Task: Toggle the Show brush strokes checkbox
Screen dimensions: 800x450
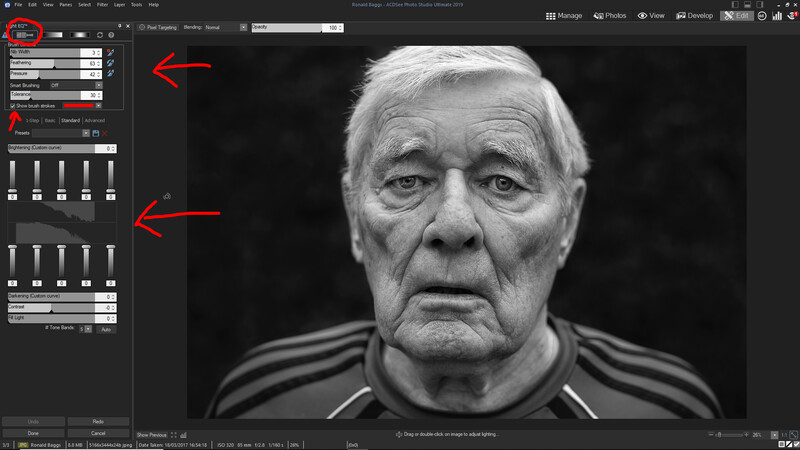Action: coord(13,106)
